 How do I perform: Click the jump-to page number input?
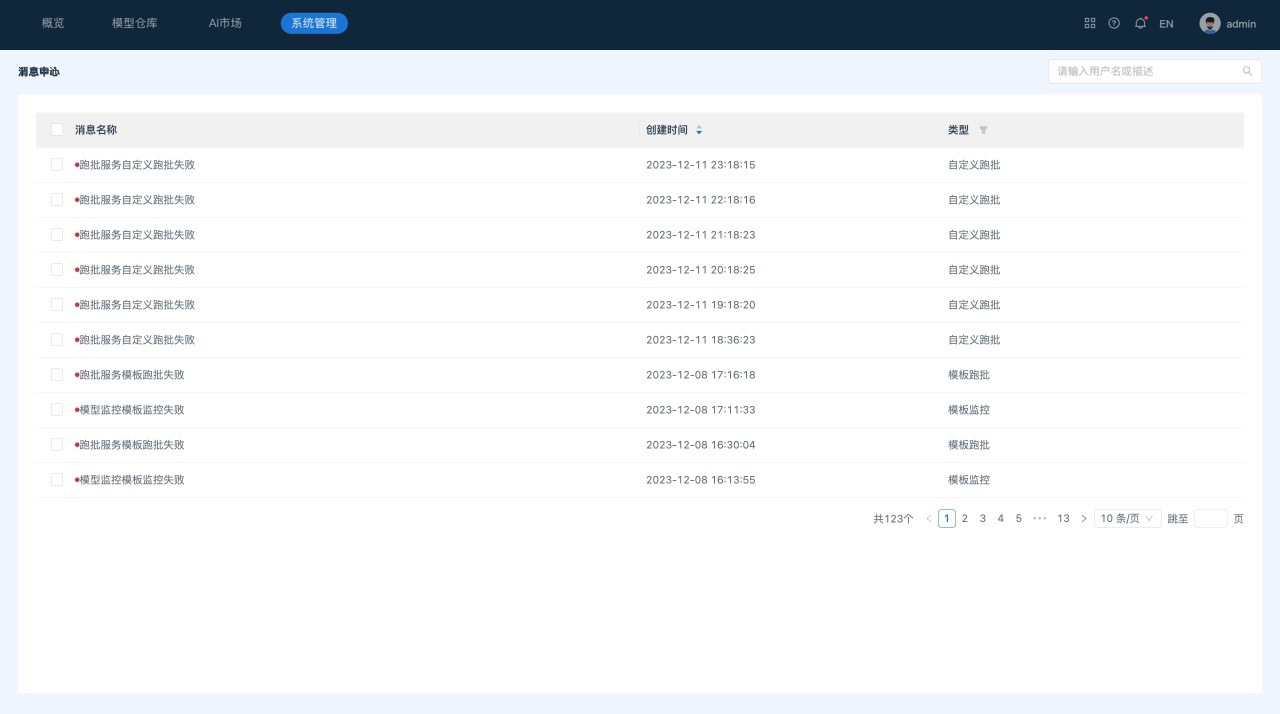click(1210, 518)
